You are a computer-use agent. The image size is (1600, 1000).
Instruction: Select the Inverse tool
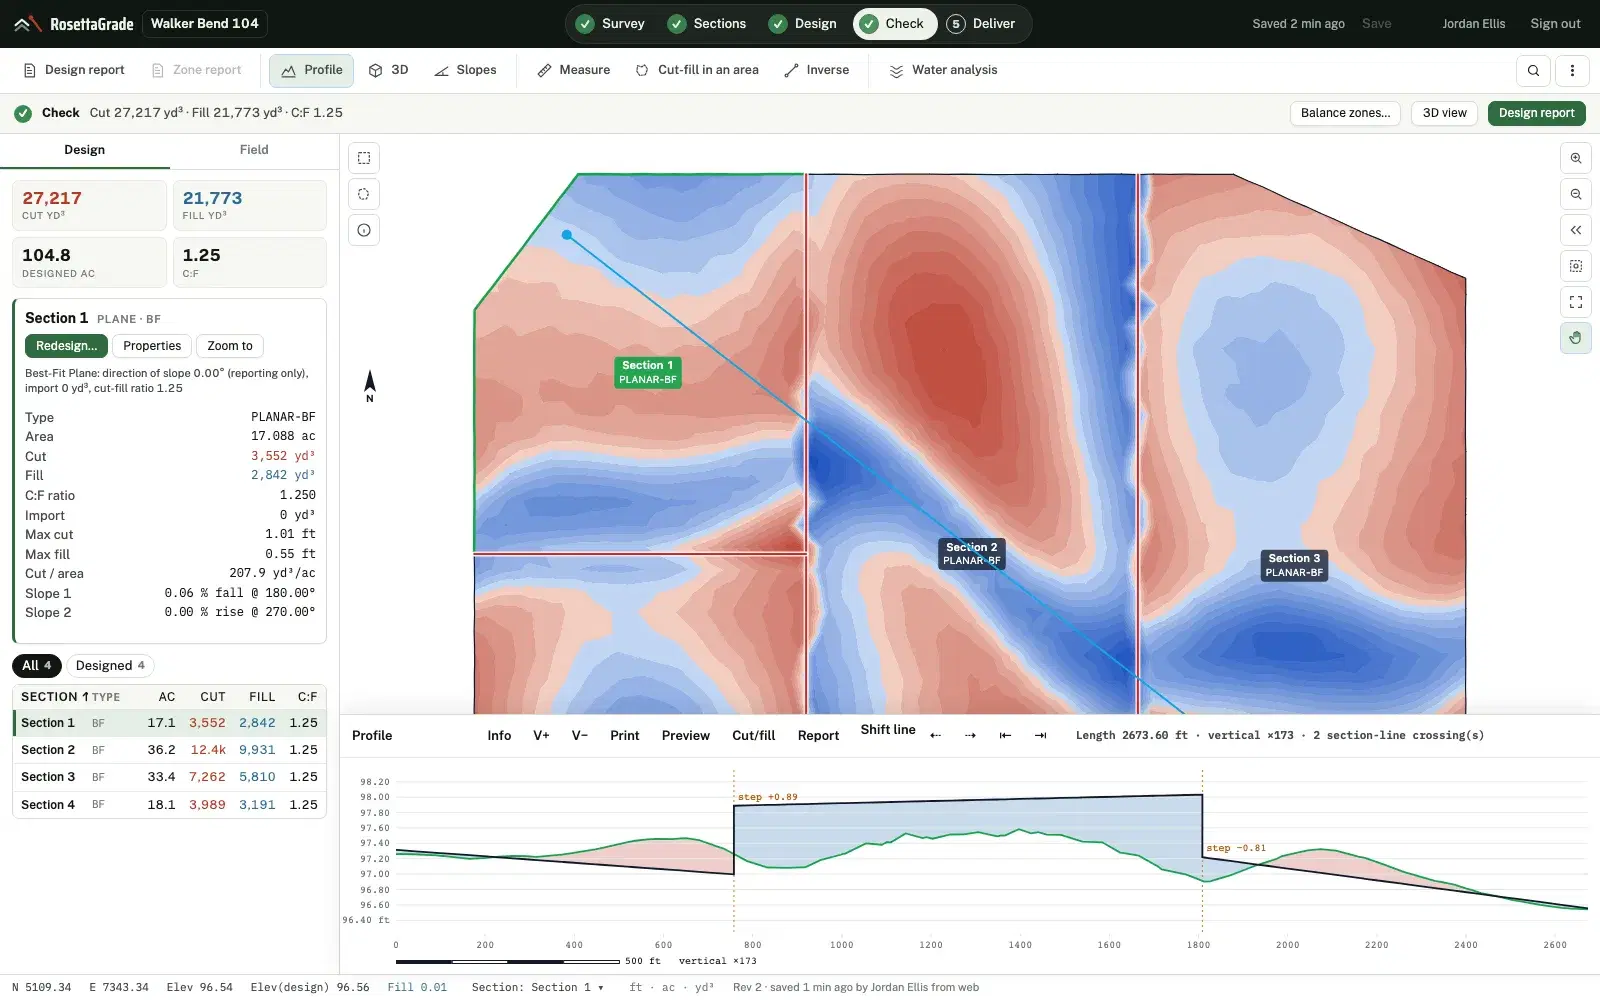pos(817,70)
